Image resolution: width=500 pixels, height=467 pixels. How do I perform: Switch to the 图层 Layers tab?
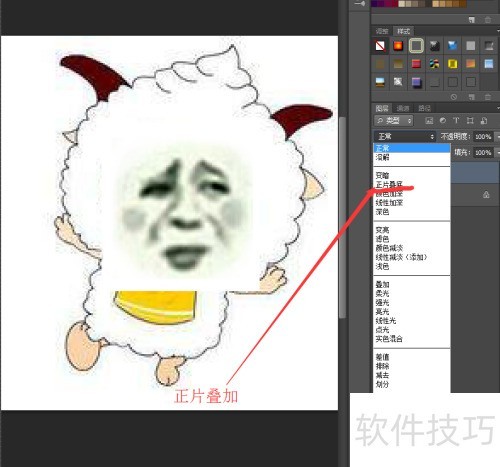pyautogui.click(x=382, y=108)
